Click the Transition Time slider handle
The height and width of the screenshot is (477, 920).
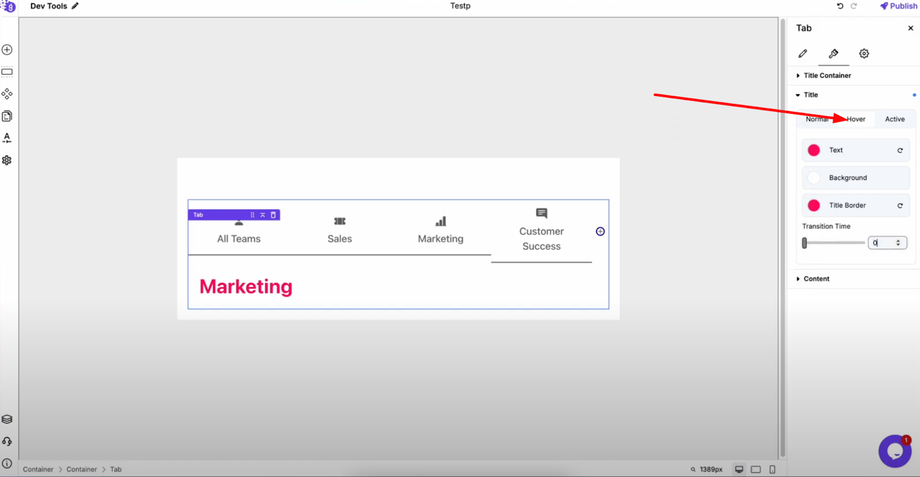tap(805, 243)
